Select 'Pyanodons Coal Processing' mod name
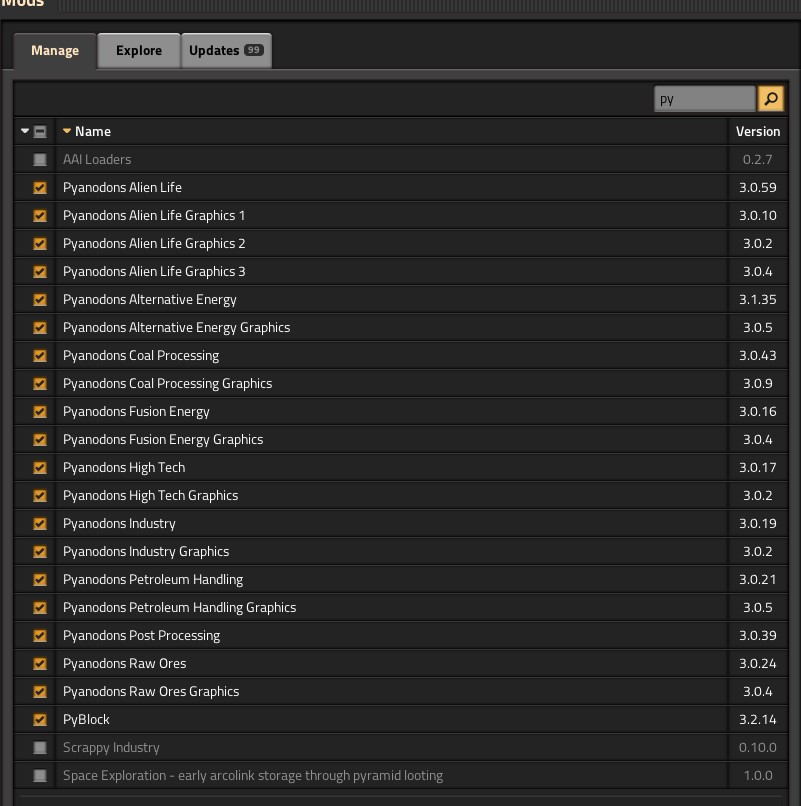Image resolution: width=801 pixels, height=806 pixels. 141,356
